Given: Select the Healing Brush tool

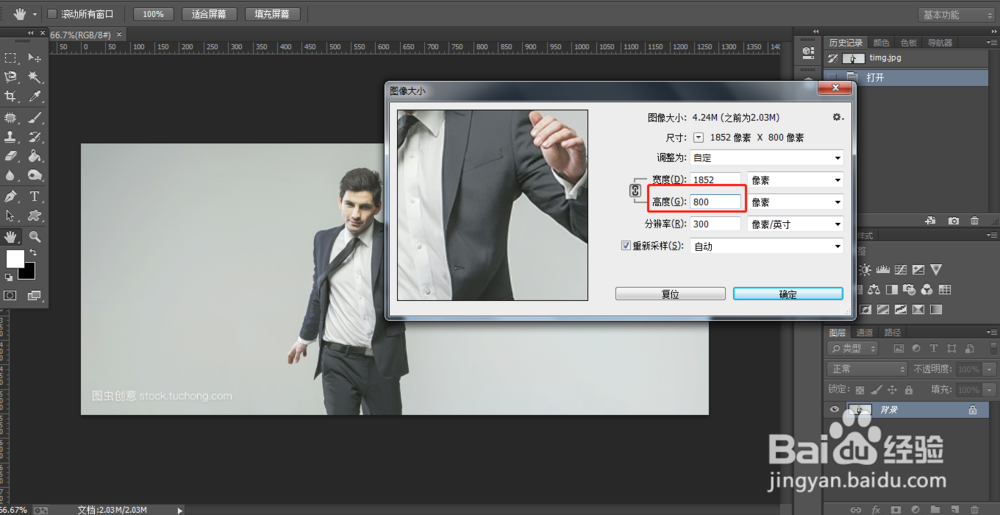Looking at the screenshot, I should click(x=10, y=117).
